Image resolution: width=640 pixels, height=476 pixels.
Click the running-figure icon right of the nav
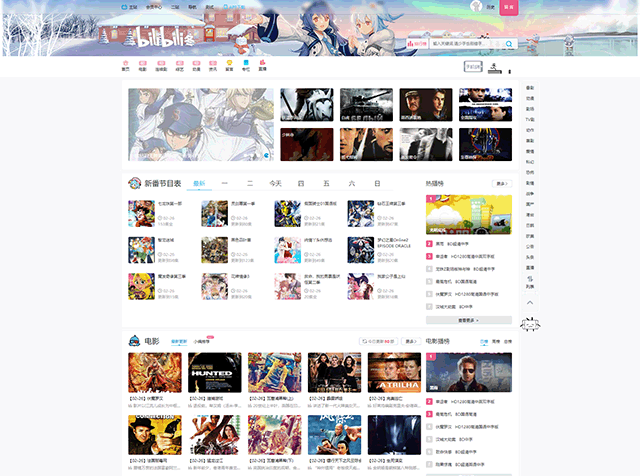click(x=495, y=68)
